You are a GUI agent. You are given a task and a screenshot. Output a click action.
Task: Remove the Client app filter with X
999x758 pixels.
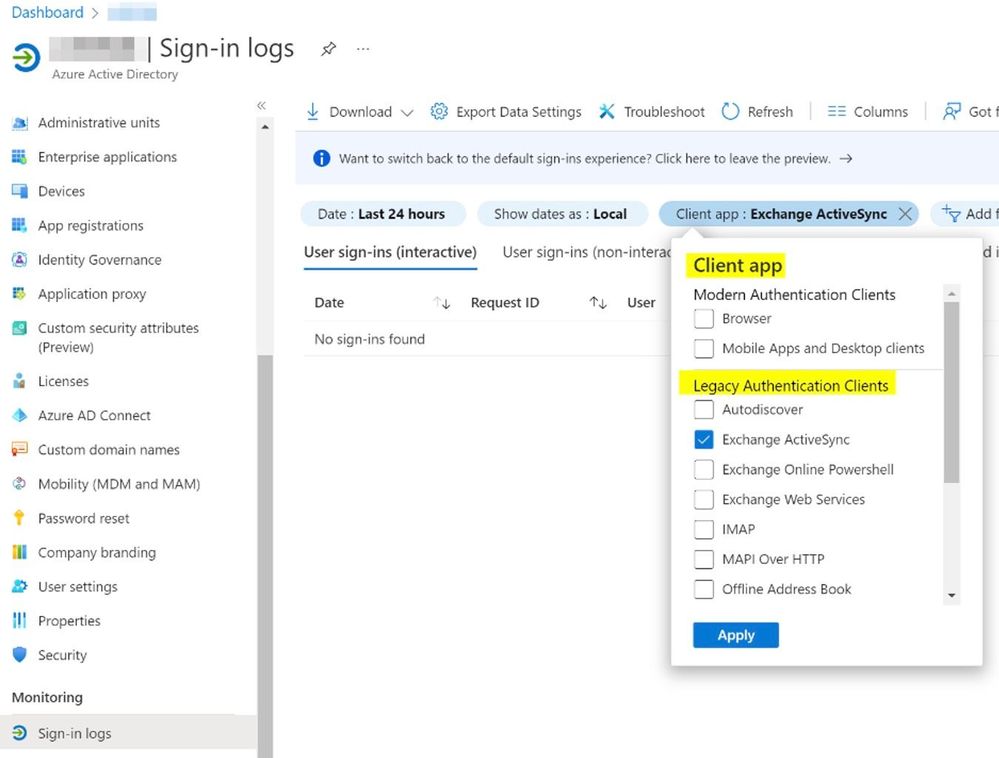pos(905,214)
